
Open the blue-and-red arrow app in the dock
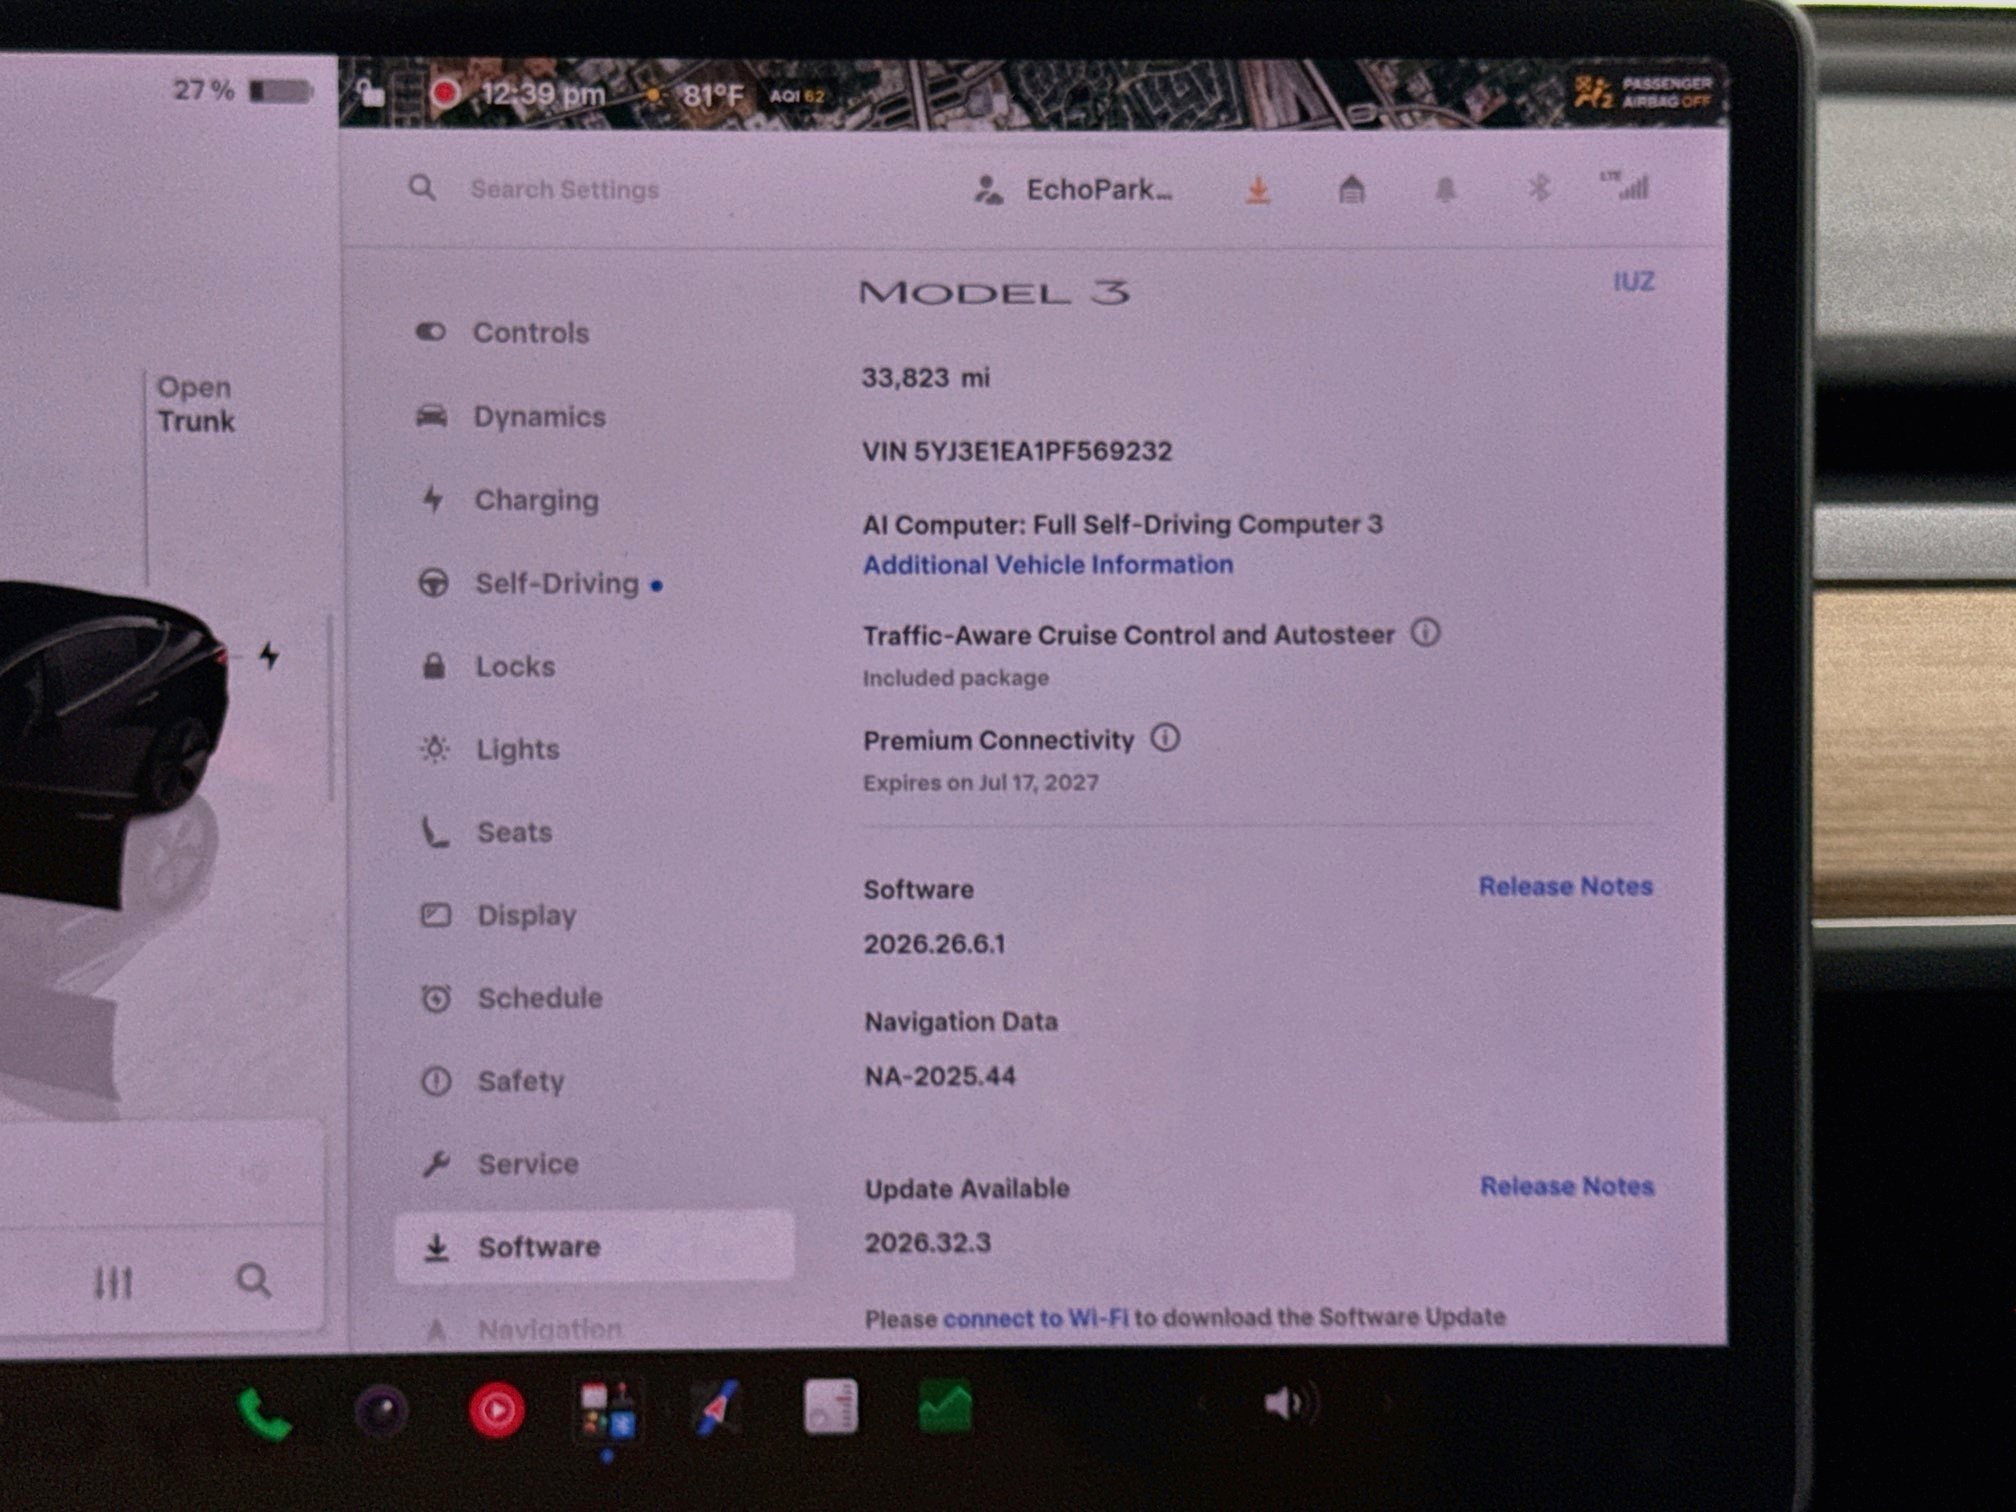click(x=717, y=1408)
